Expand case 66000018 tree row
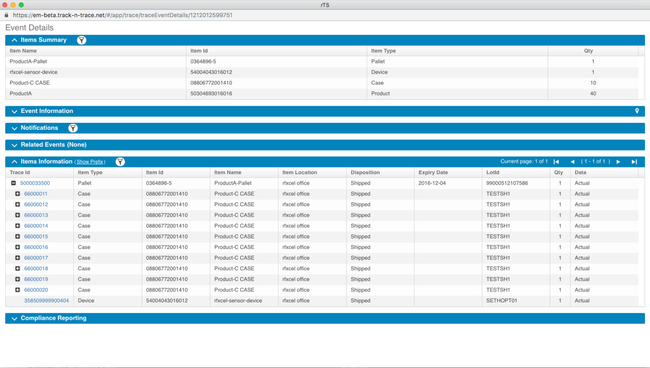650x368 pixels. (x=17, y=269)
